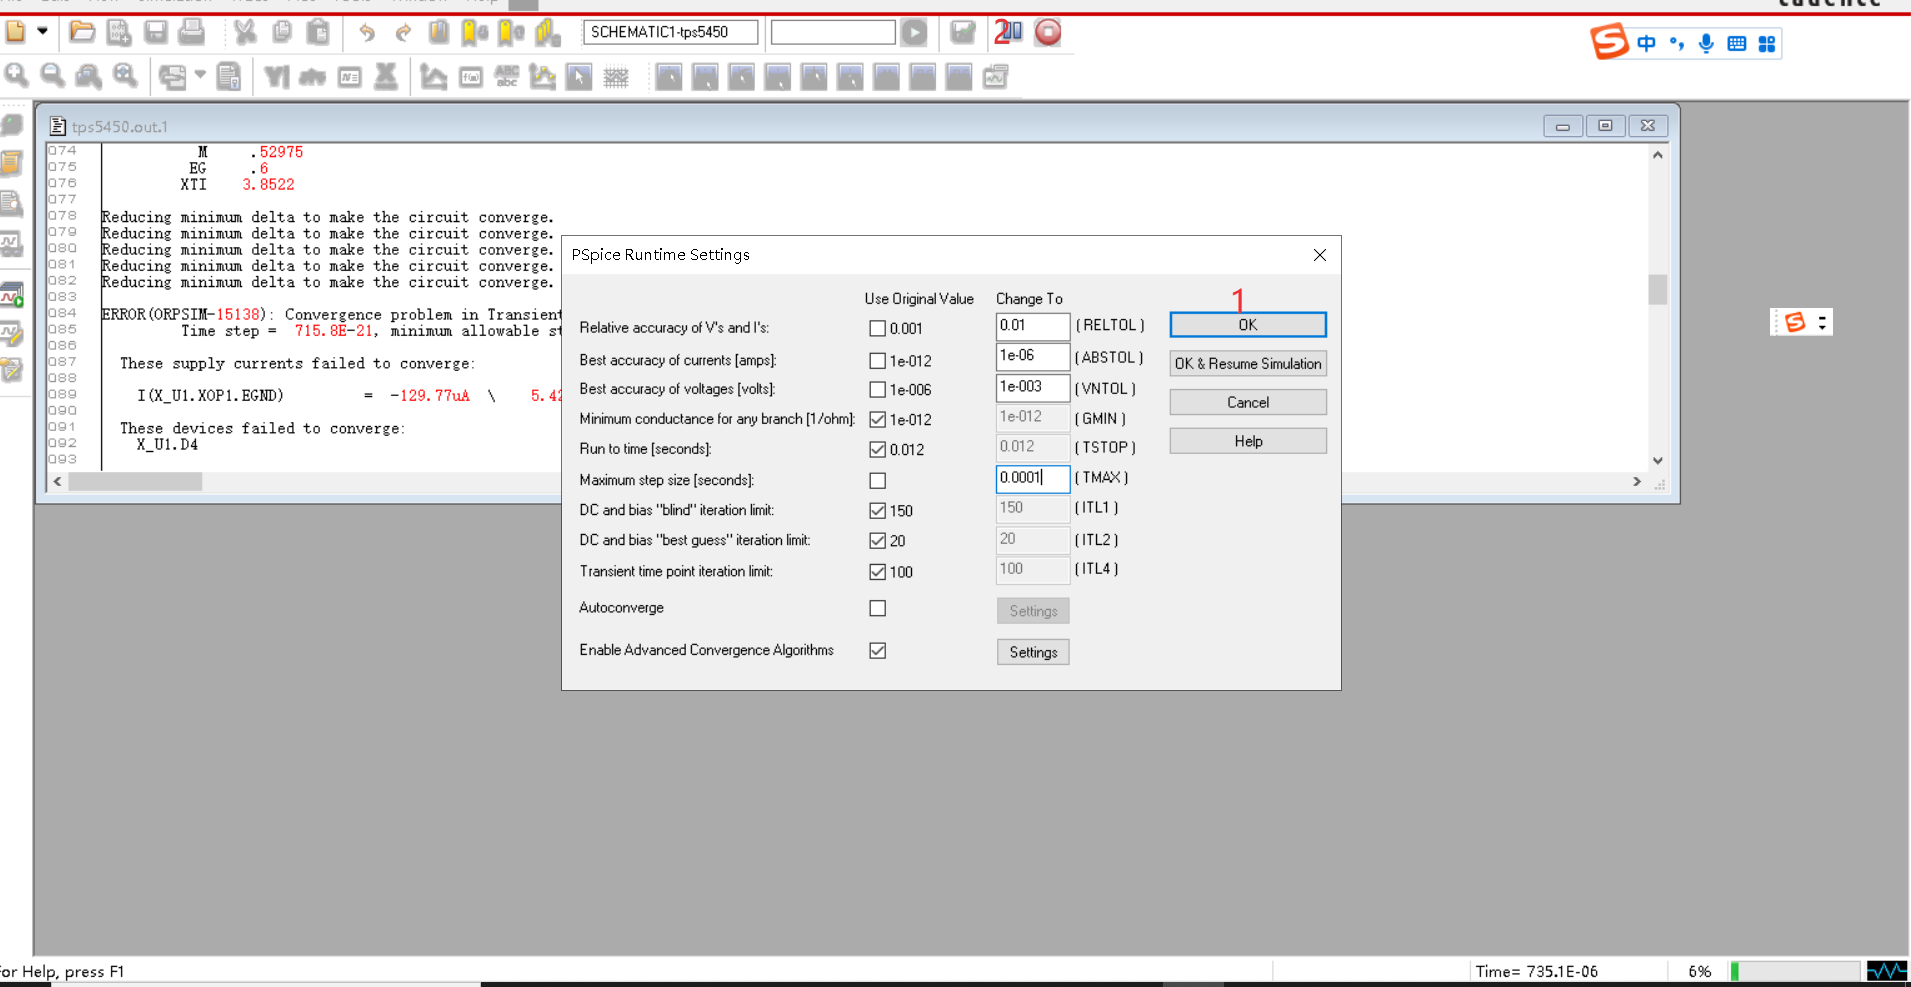1911x987 pixels.
Task: Uncheck the GMIN use original value checkbox
Action: pyautogui.click(x=877, y=420)
